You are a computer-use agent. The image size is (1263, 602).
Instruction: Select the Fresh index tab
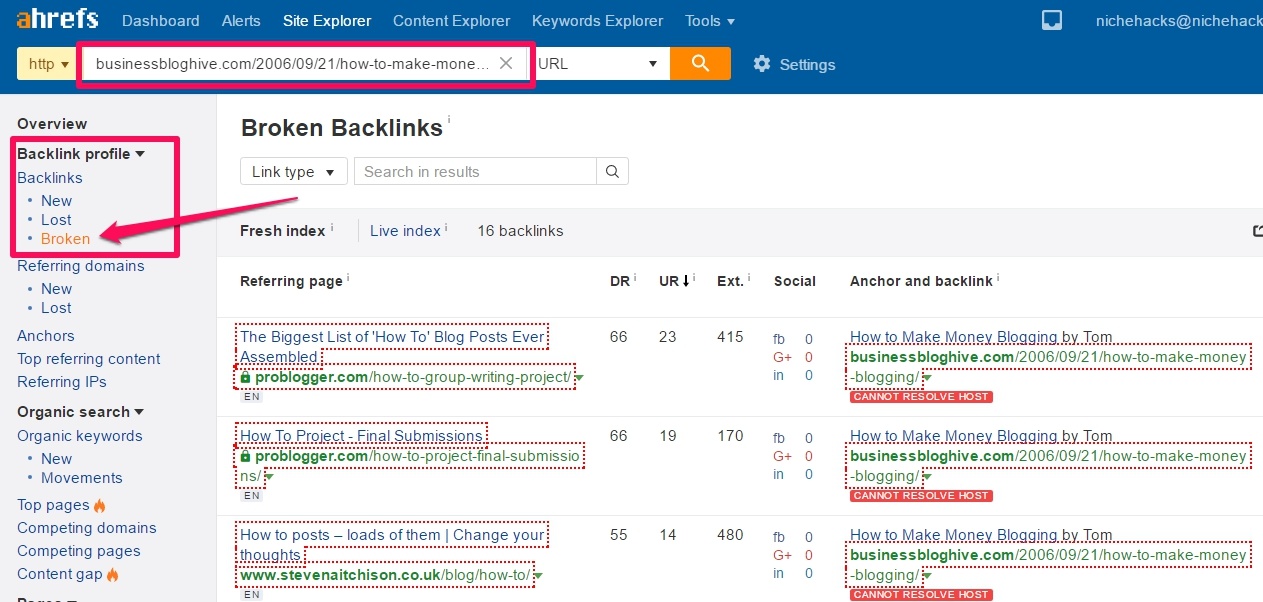tap(283, 231)
